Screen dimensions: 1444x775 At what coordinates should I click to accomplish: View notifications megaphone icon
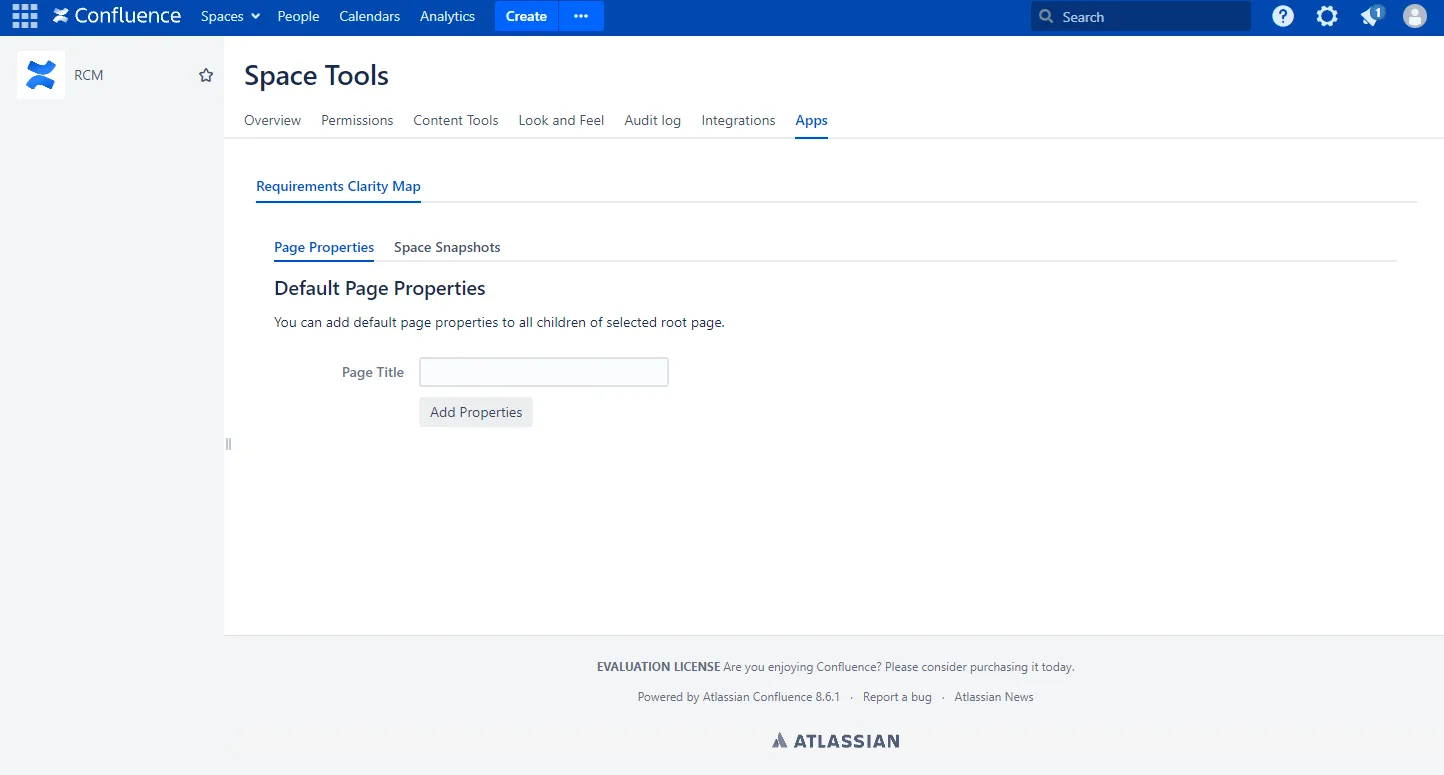click(1371, 16)
